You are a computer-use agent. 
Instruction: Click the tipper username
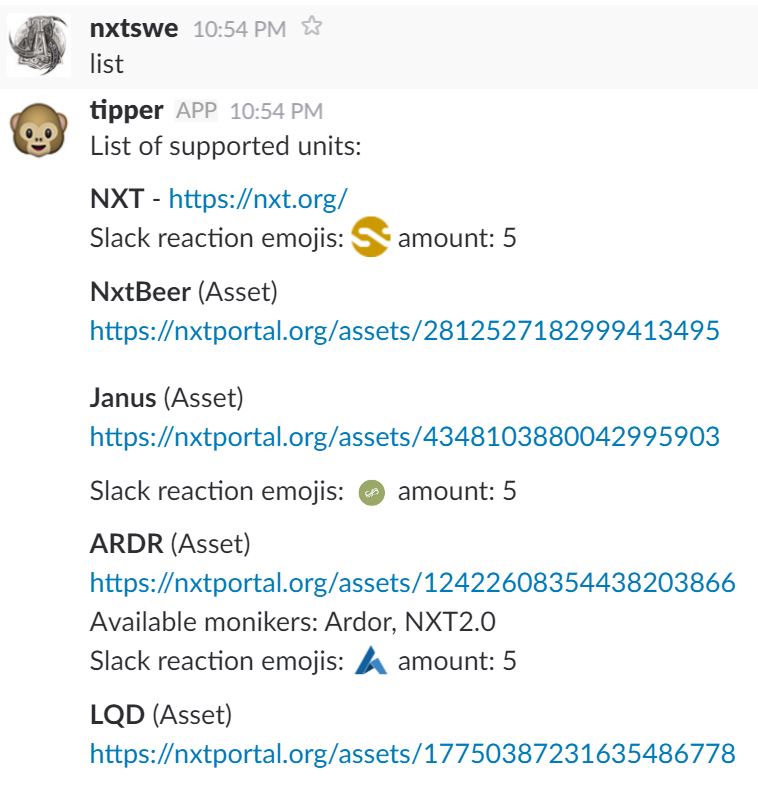(x=126, y=110)
